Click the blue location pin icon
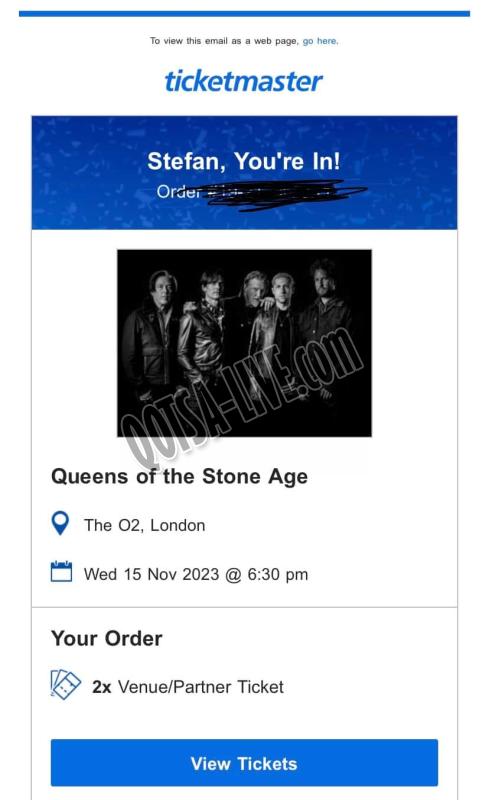This screenshot has height=800, width=489. click(61, 524)
